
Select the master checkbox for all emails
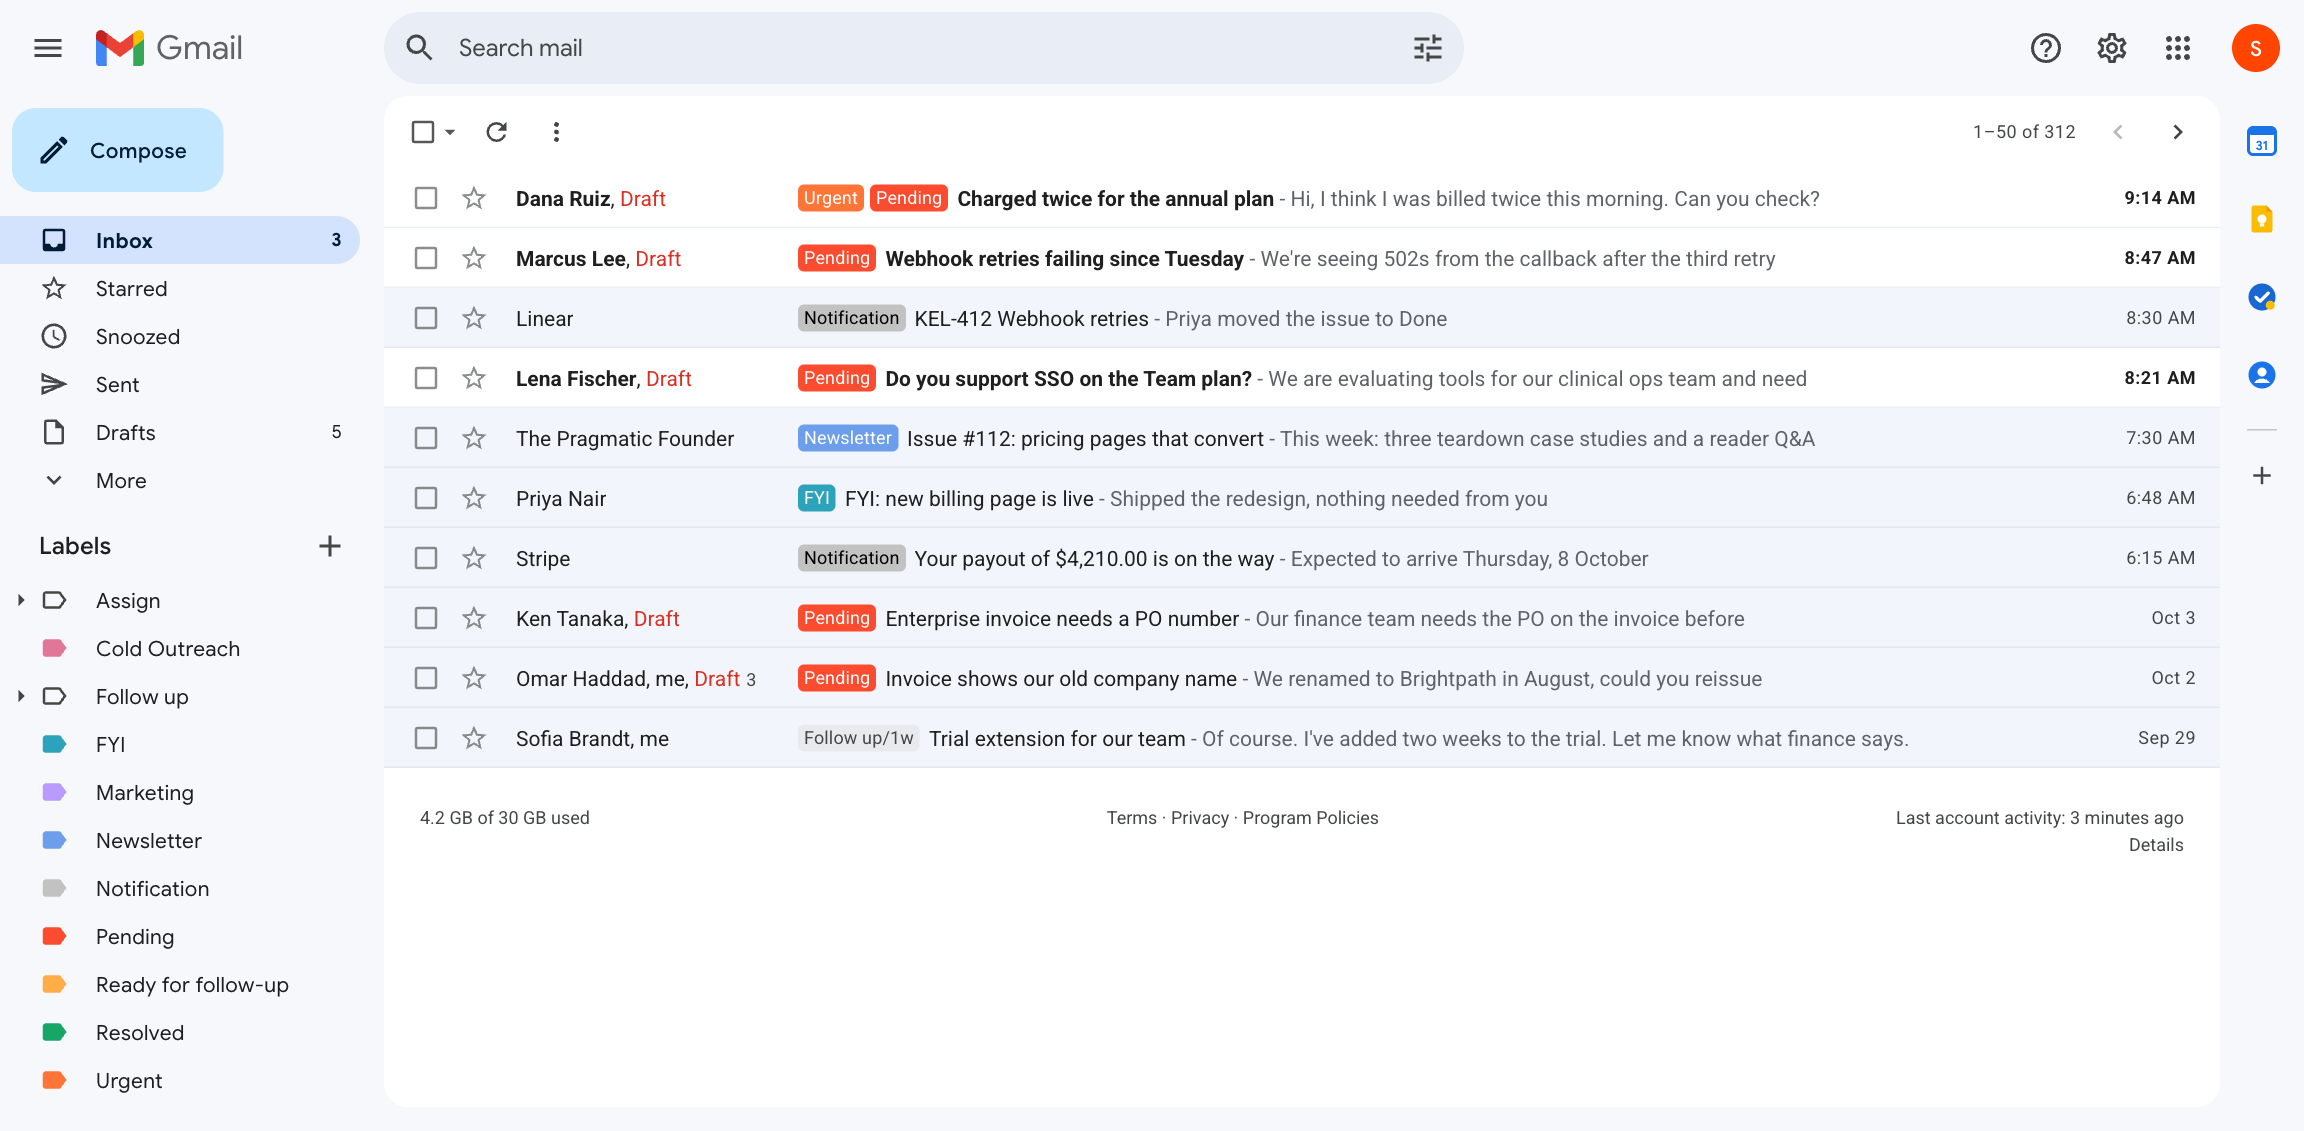pos(423,132)
